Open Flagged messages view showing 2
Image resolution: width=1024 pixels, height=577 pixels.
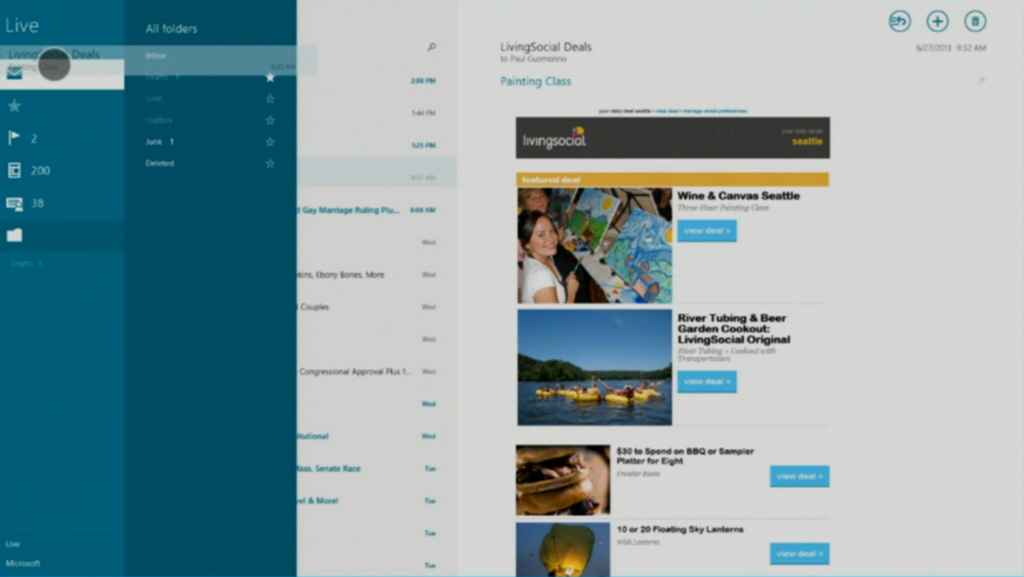pos(22,138)
